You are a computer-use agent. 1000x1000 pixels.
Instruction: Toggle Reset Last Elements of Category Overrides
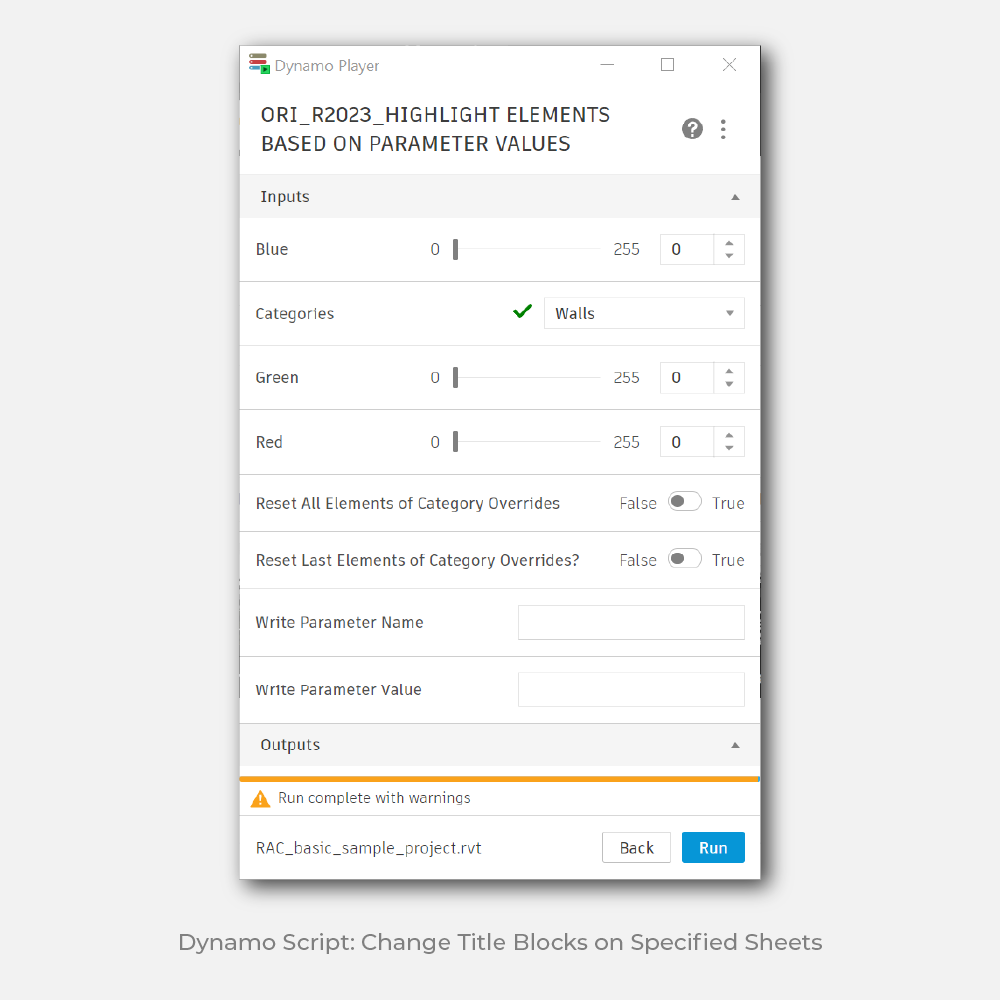click(x=684, y=559)
